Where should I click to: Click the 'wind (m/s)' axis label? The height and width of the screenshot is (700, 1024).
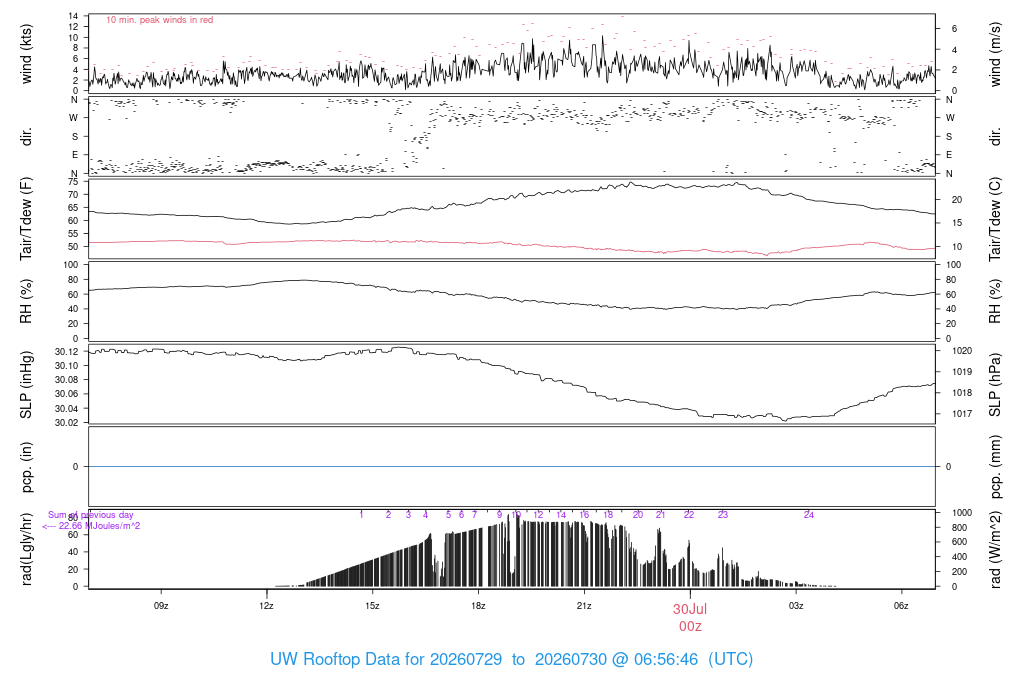(x=995, y=54)
